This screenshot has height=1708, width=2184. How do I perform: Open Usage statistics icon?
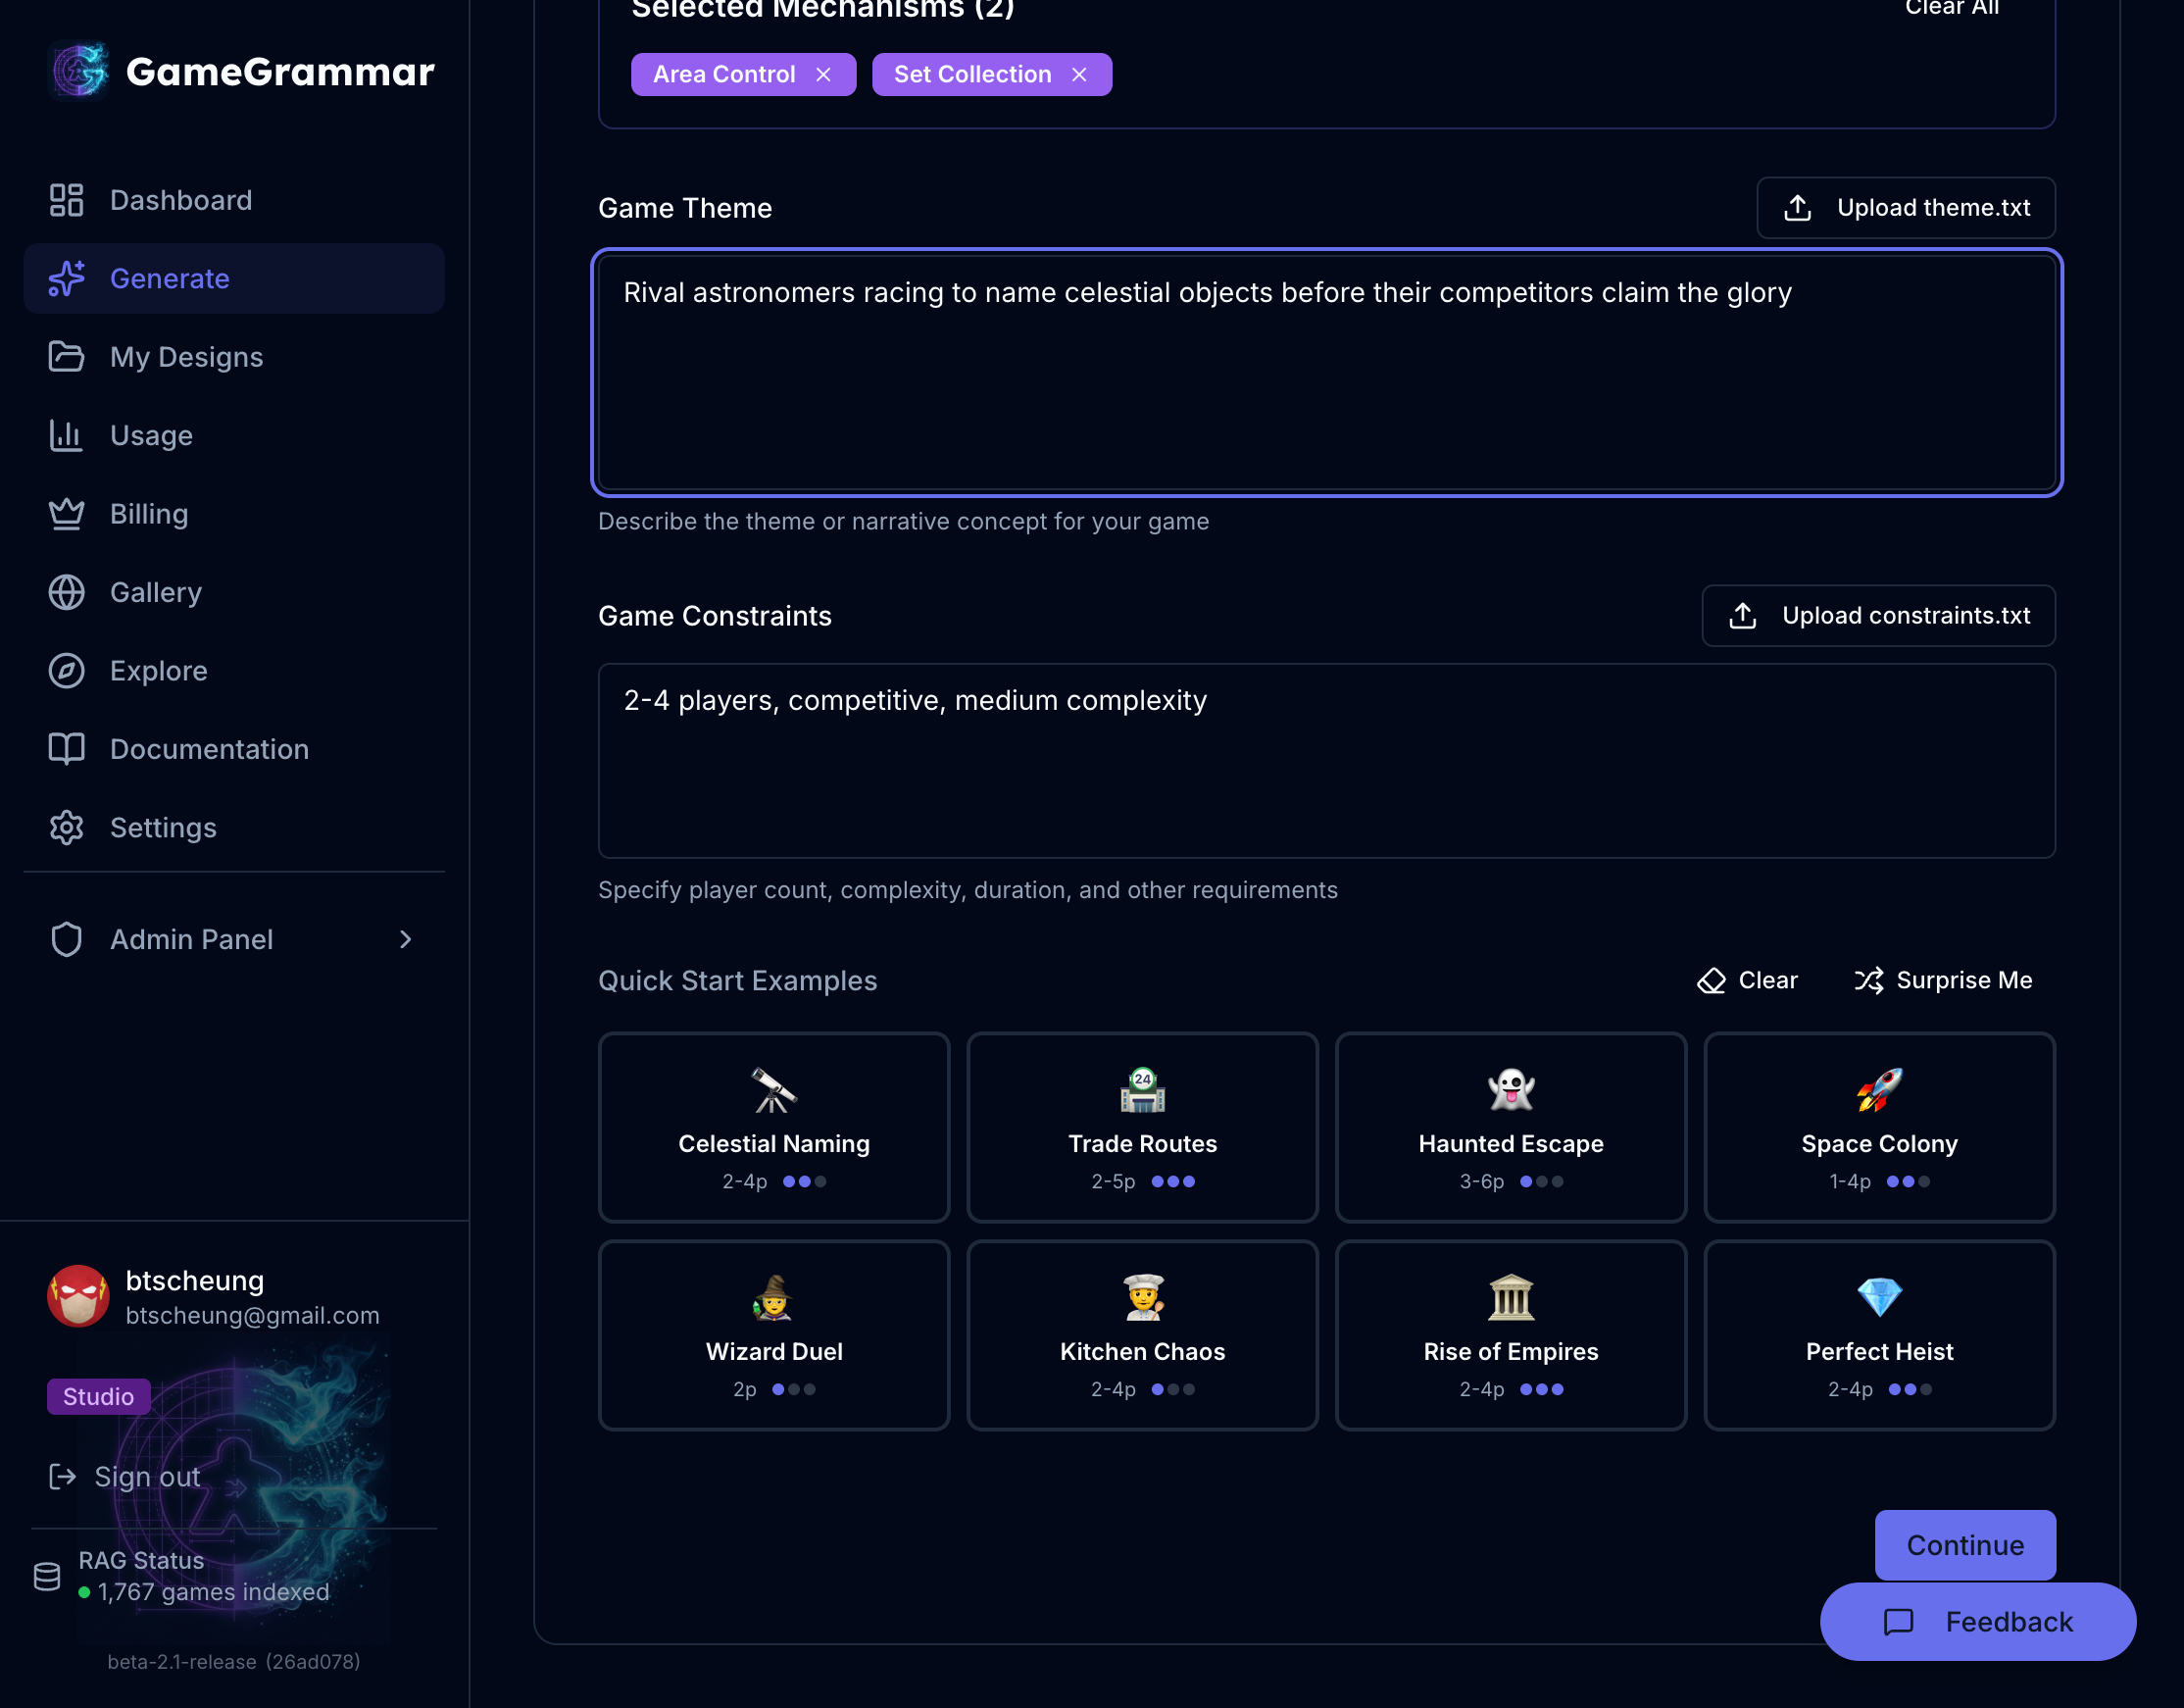pyautogui.click(x=66, y=435)
